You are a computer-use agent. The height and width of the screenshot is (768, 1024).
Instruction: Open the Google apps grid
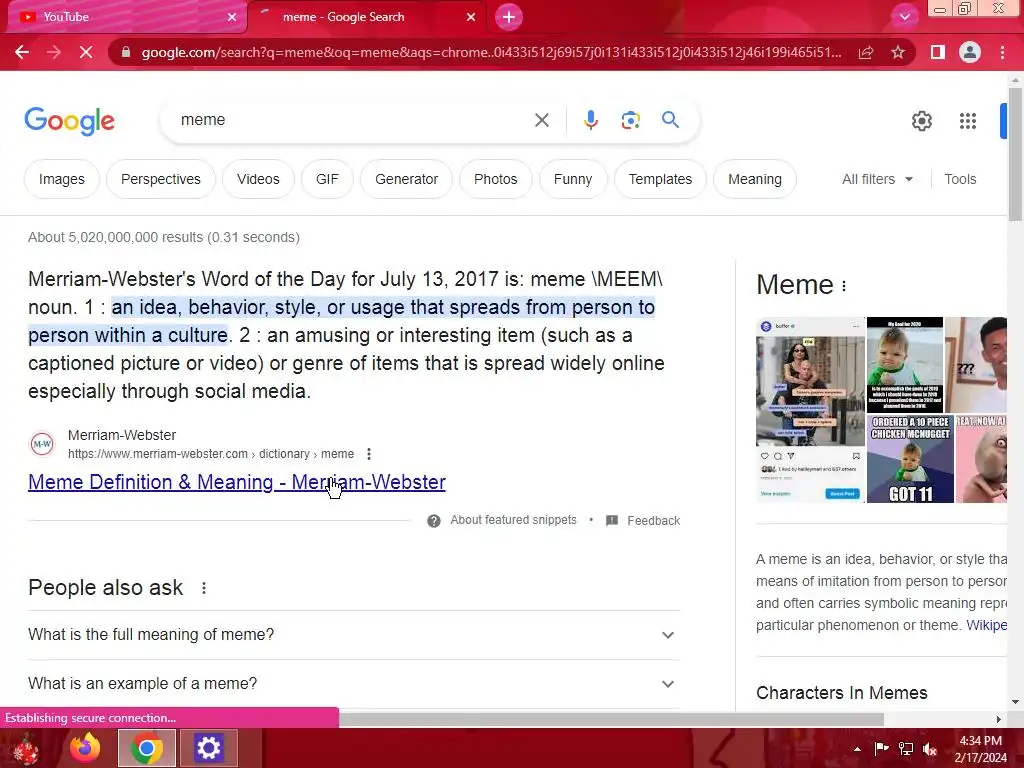click(x=967, y=121)
